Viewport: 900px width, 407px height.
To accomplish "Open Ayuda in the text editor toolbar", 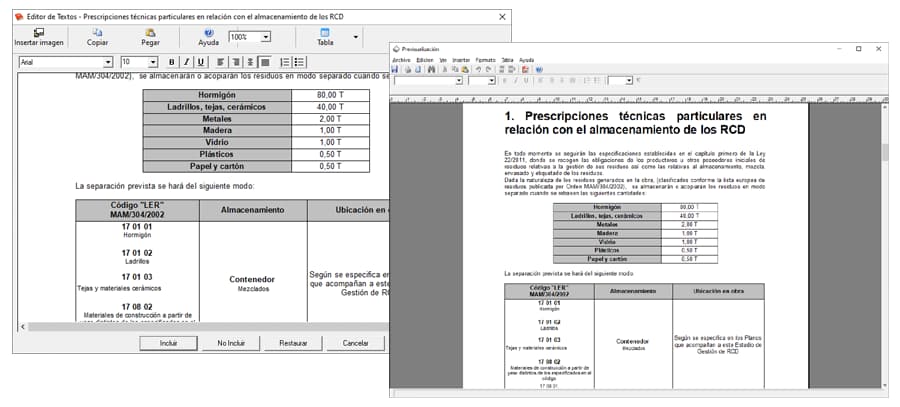I will pyautogui.click(x=208, y=37).
